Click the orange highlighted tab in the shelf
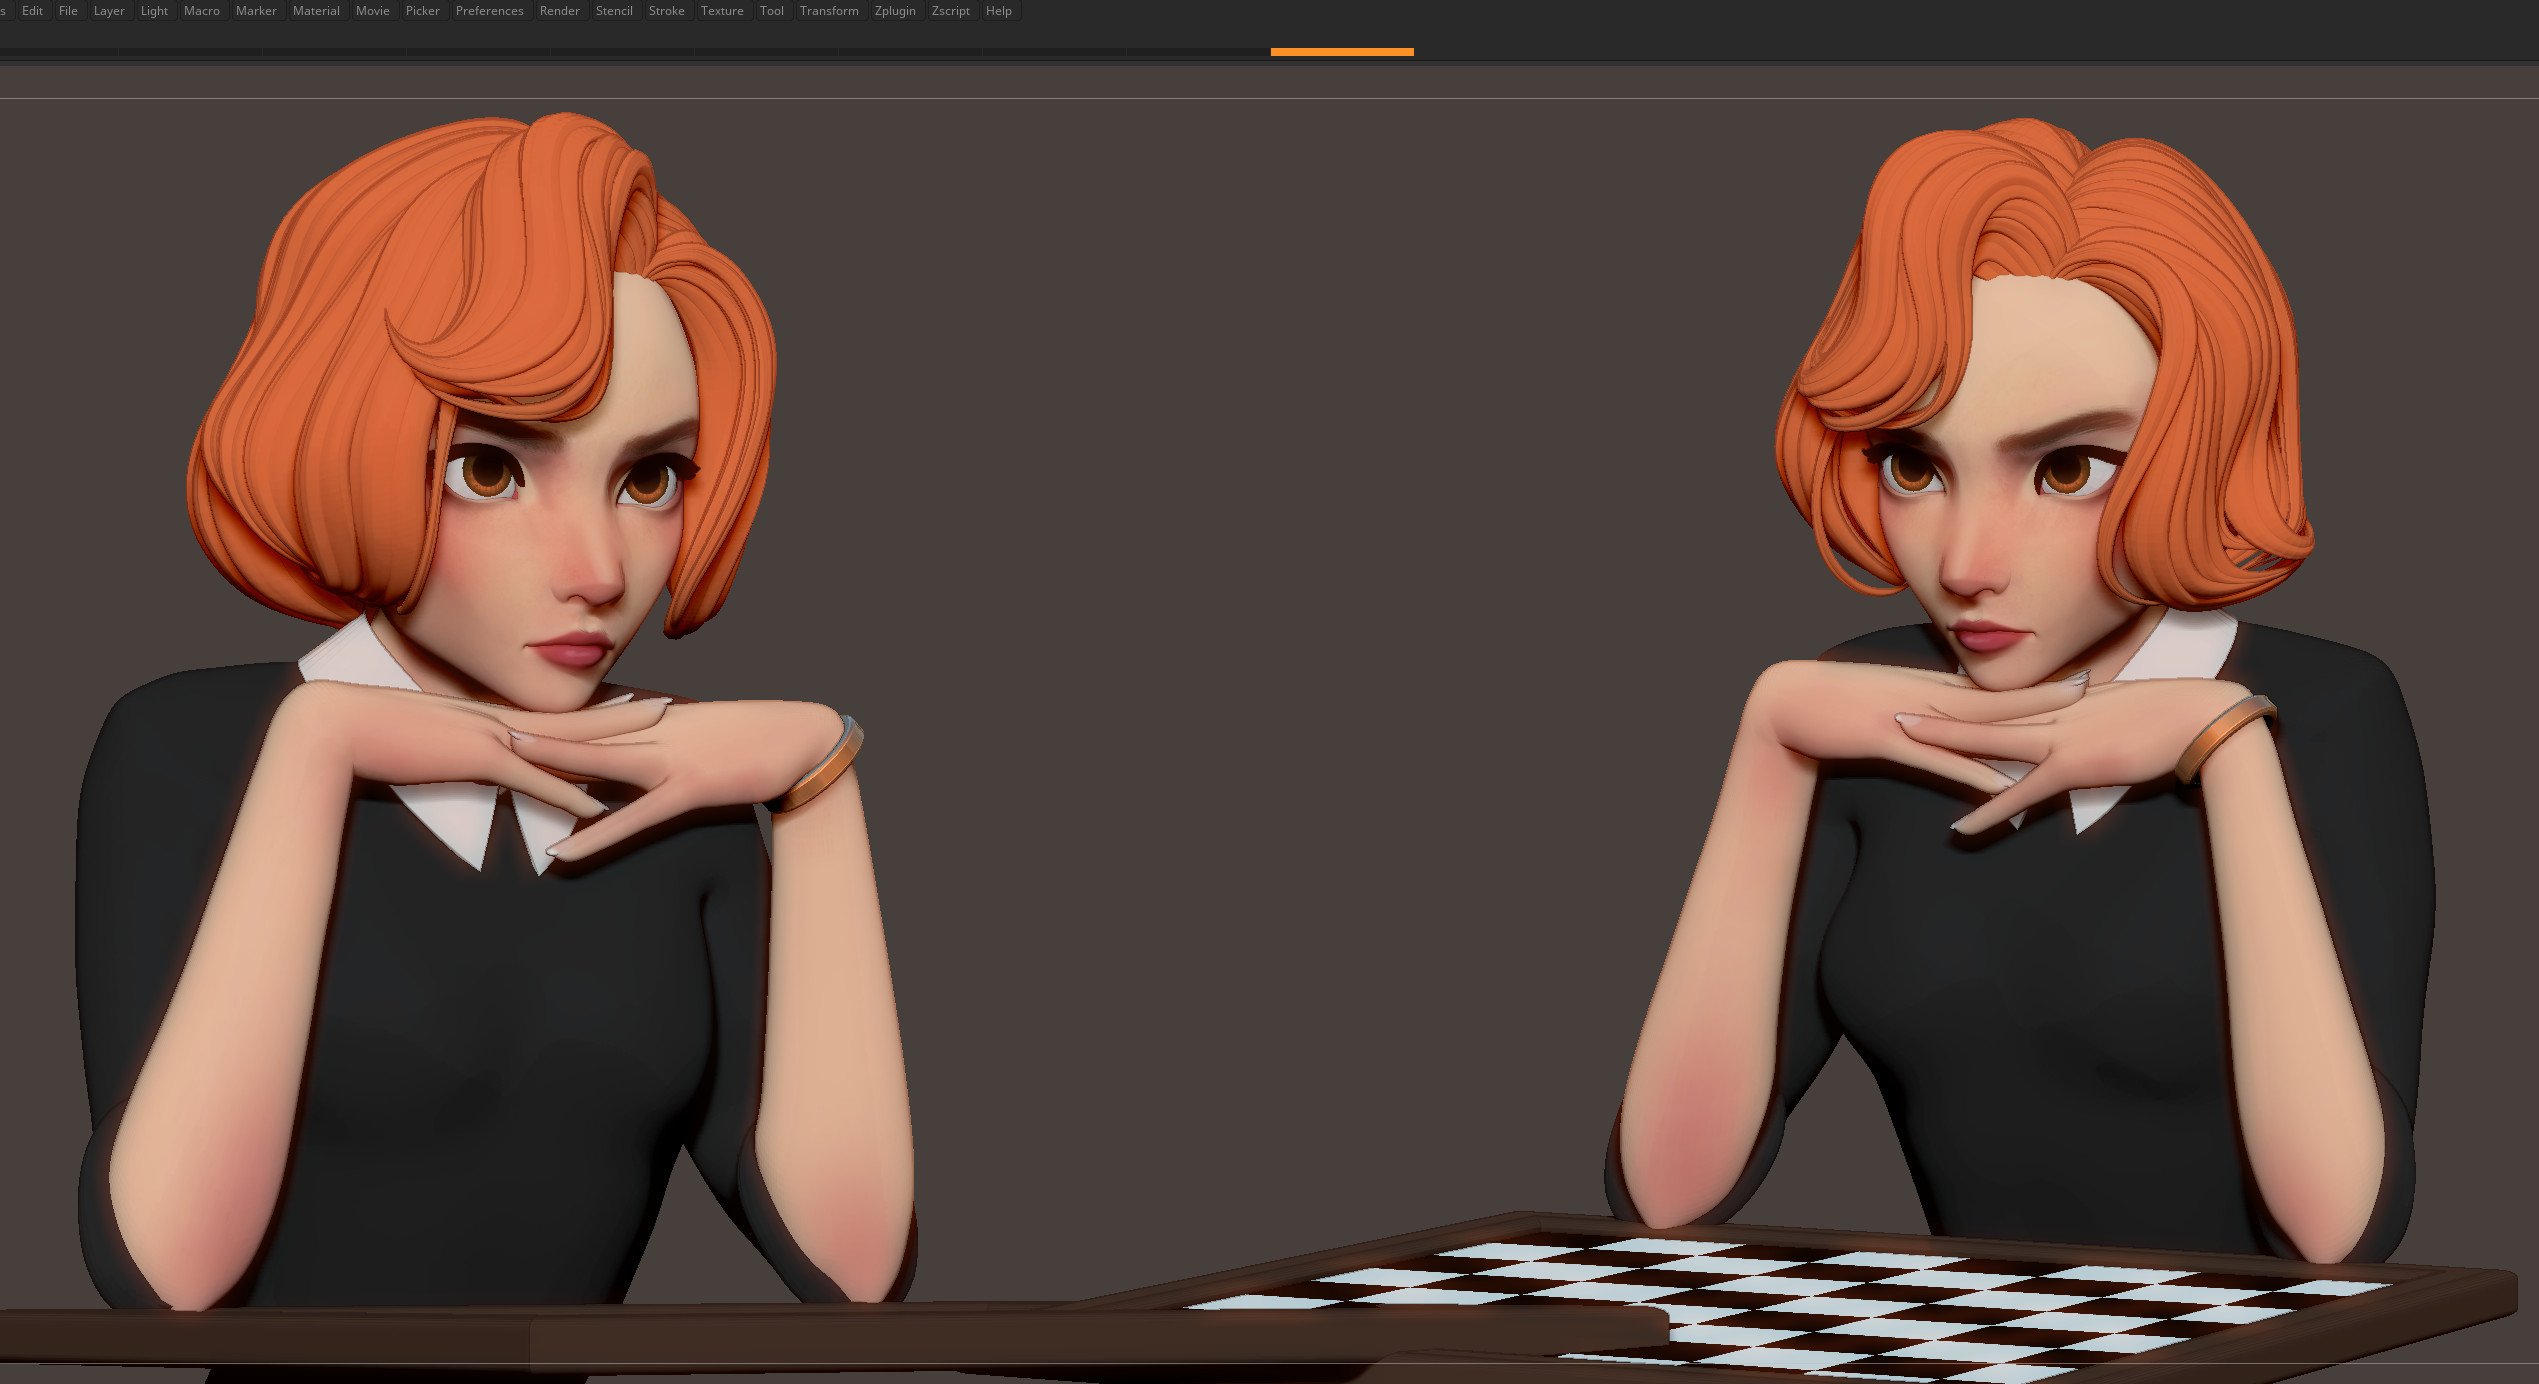The image size is (2539, 1384). [x=1342, y=52]
